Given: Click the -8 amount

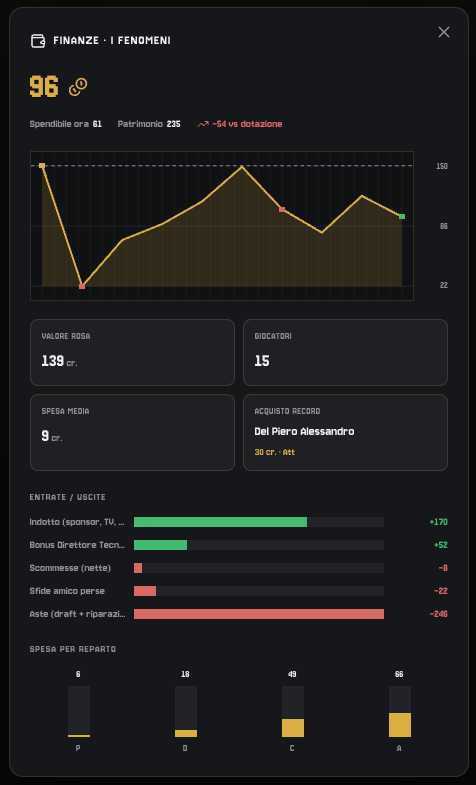Looking at the screenshot, I should (x=443, y=568).
